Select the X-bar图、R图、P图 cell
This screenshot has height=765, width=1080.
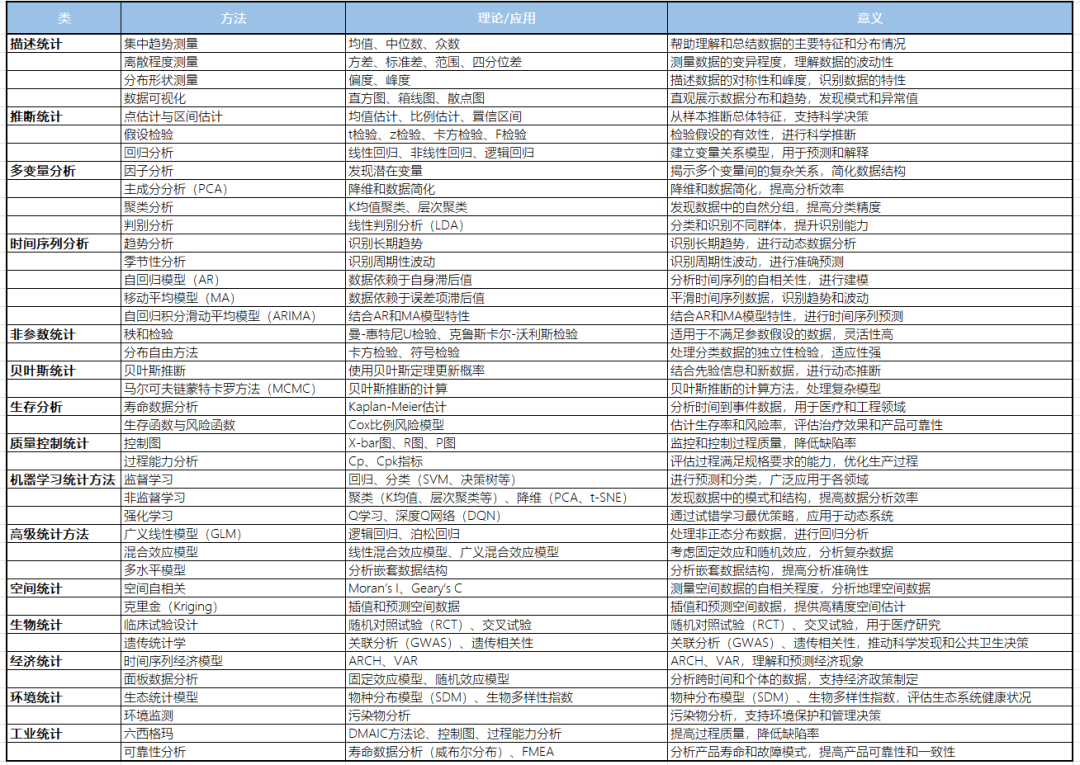coord(506,443)
